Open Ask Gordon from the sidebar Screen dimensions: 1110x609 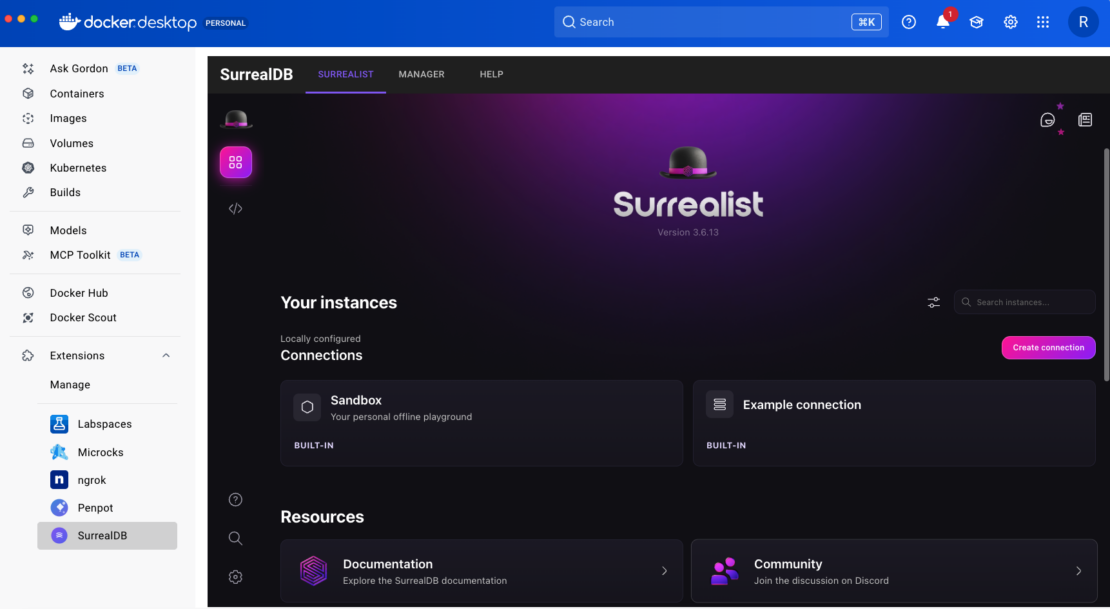(x=78, y=68)
